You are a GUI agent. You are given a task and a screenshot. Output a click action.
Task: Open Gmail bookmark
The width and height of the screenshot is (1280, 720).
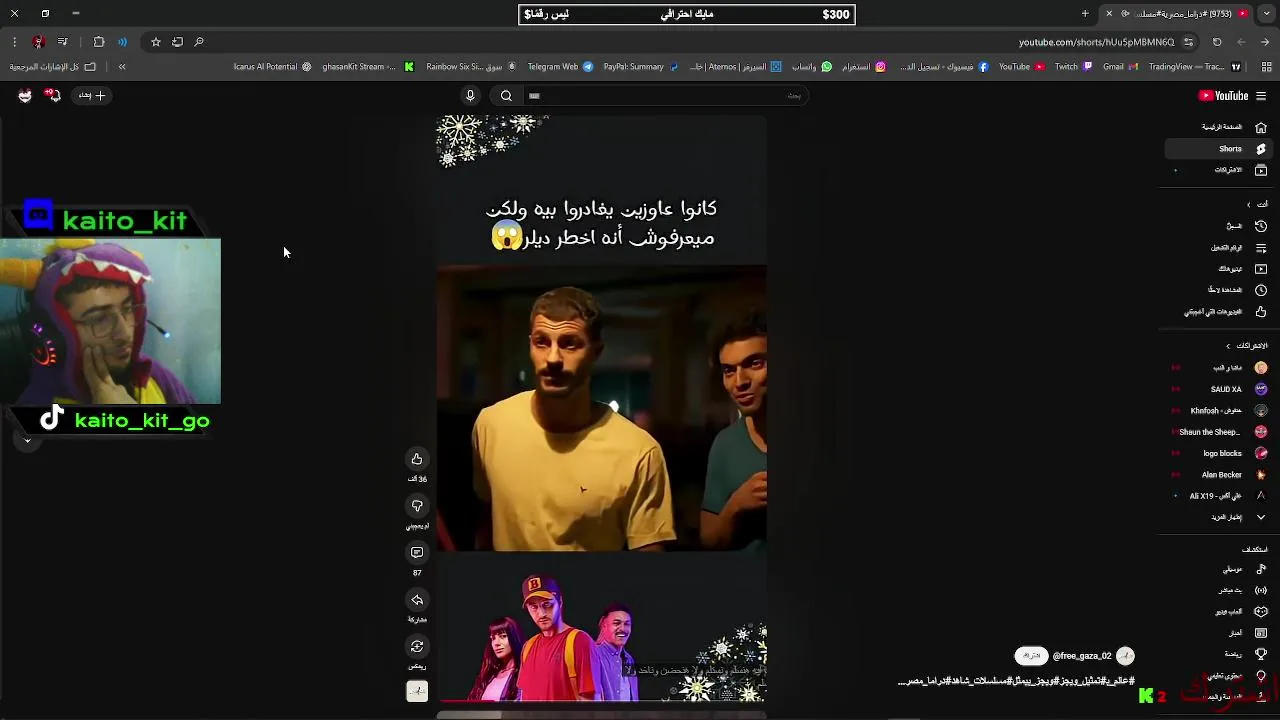(x=1120, y=67)
